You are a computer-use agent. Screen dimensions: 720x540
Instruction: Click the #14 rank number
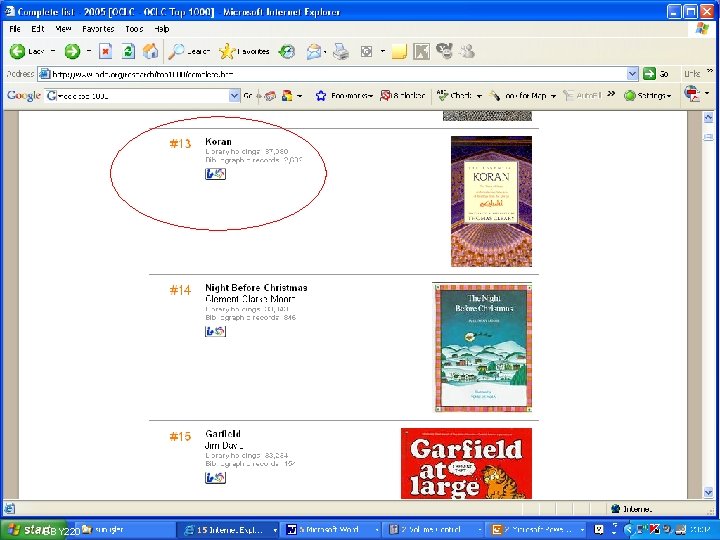(x=180, y=290)
